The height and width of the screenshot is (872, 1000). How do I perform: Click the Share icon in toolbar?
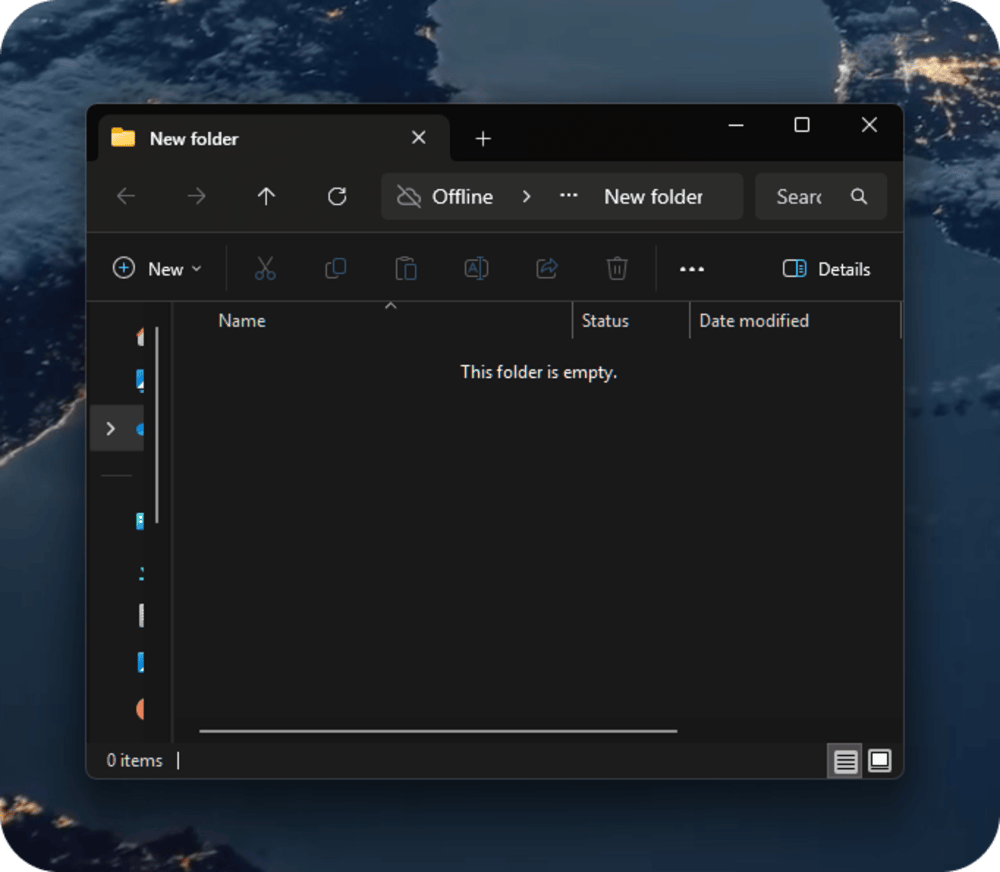coord(547,268)
